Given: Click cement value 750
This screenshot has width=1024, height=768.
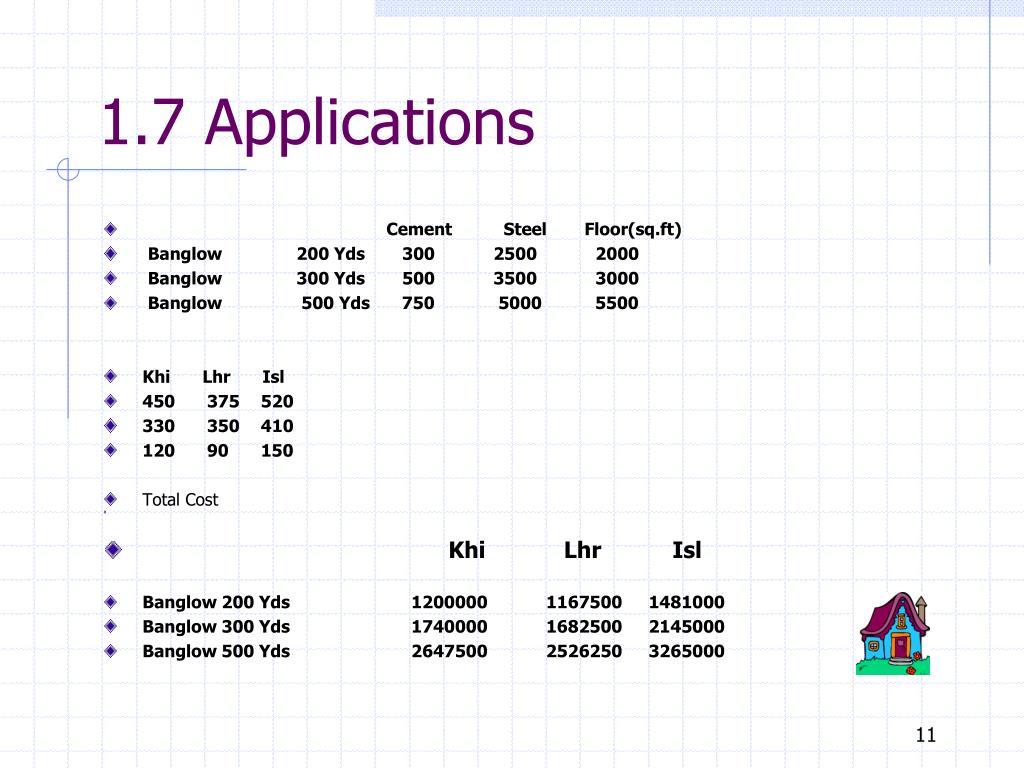Looking at the screenshot, I should pyautogui.click(x=418, y=303).
